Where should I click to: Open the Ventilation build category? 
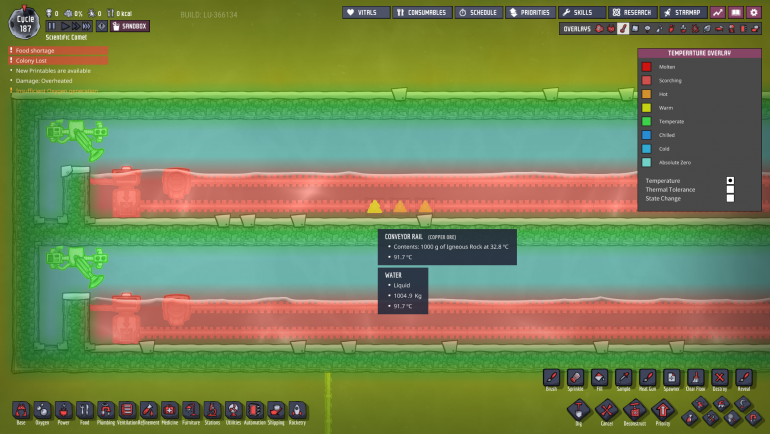(127, 410)
